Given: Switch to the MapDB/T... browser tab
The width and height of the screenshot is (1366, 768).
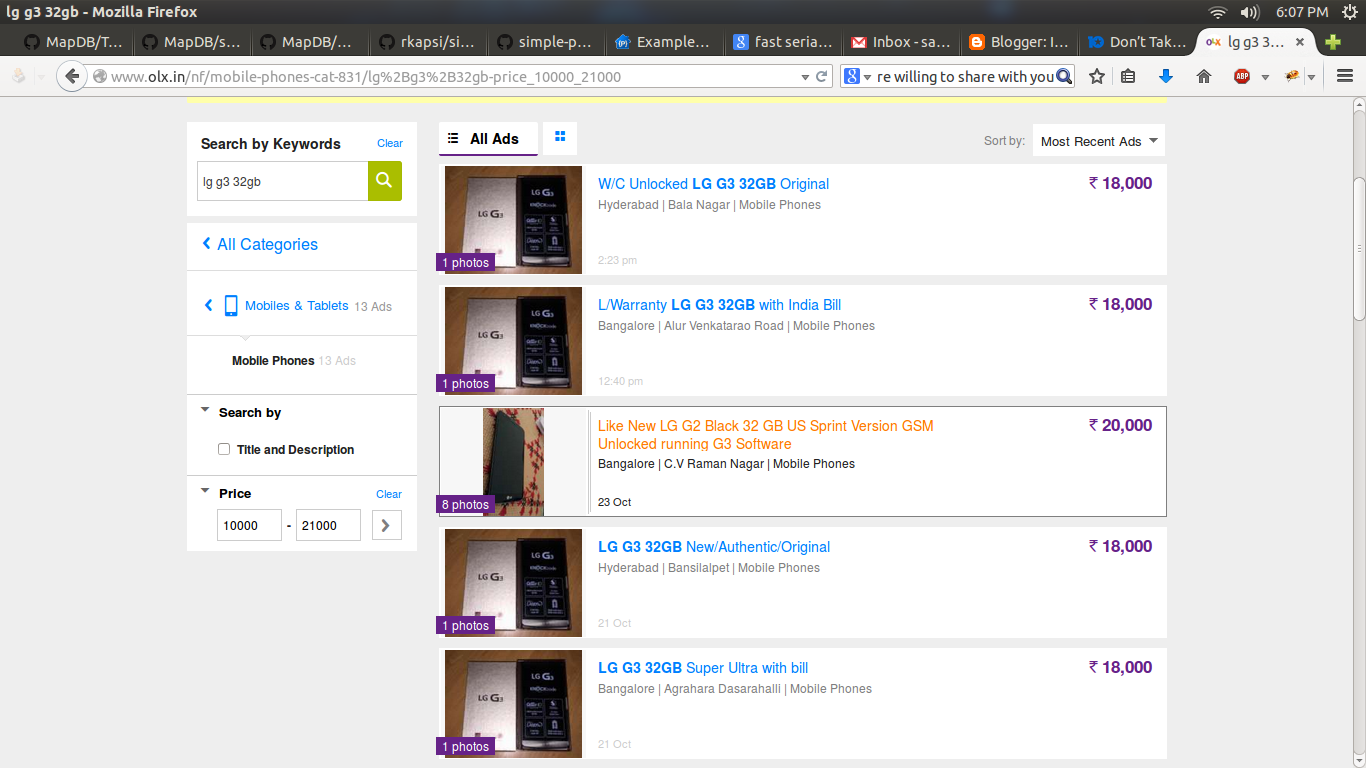Looking at the screenshot, I should pyautogui.click(x=73, y=42).
